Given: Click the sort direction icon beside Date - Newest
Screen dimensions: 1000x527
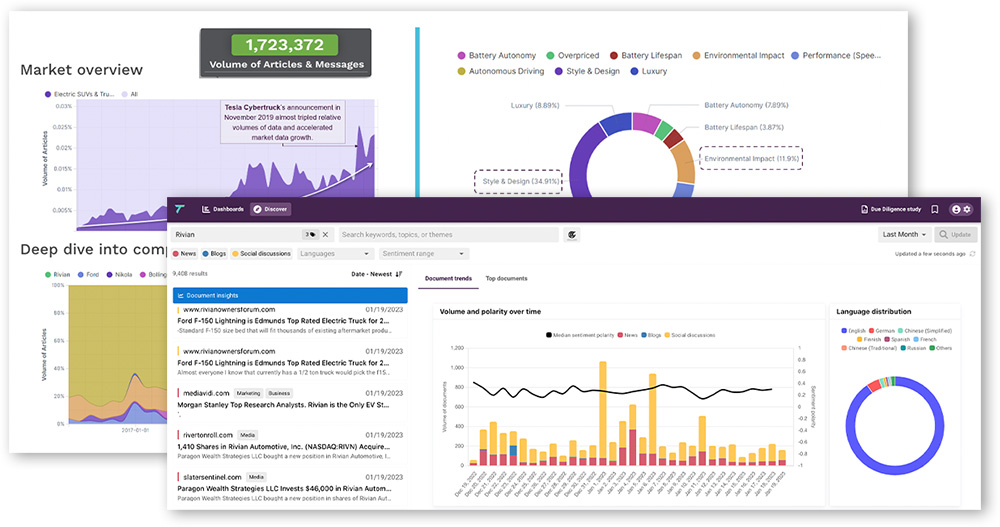Looking at the screenshot, I should [399, 274].
